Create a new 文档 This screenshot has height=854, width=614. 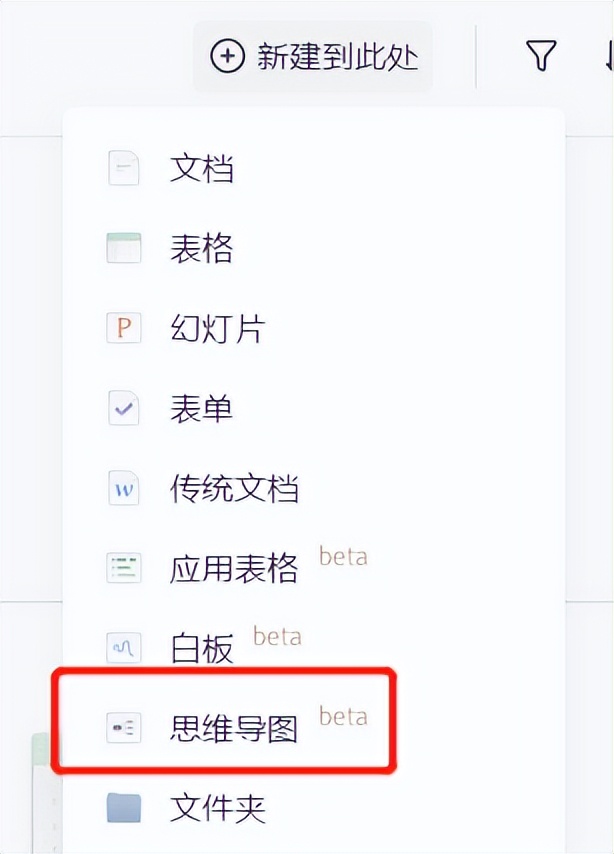click(313, 168)
